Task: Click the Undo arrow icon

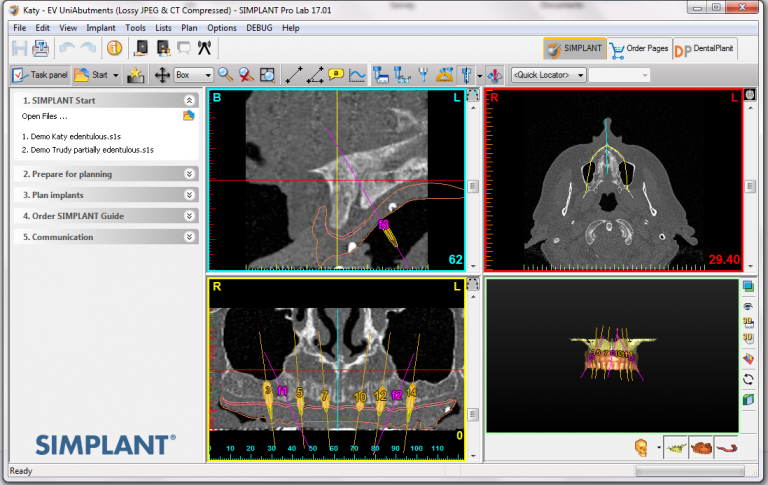Action: pyautogui.click(x=67, y=48)
